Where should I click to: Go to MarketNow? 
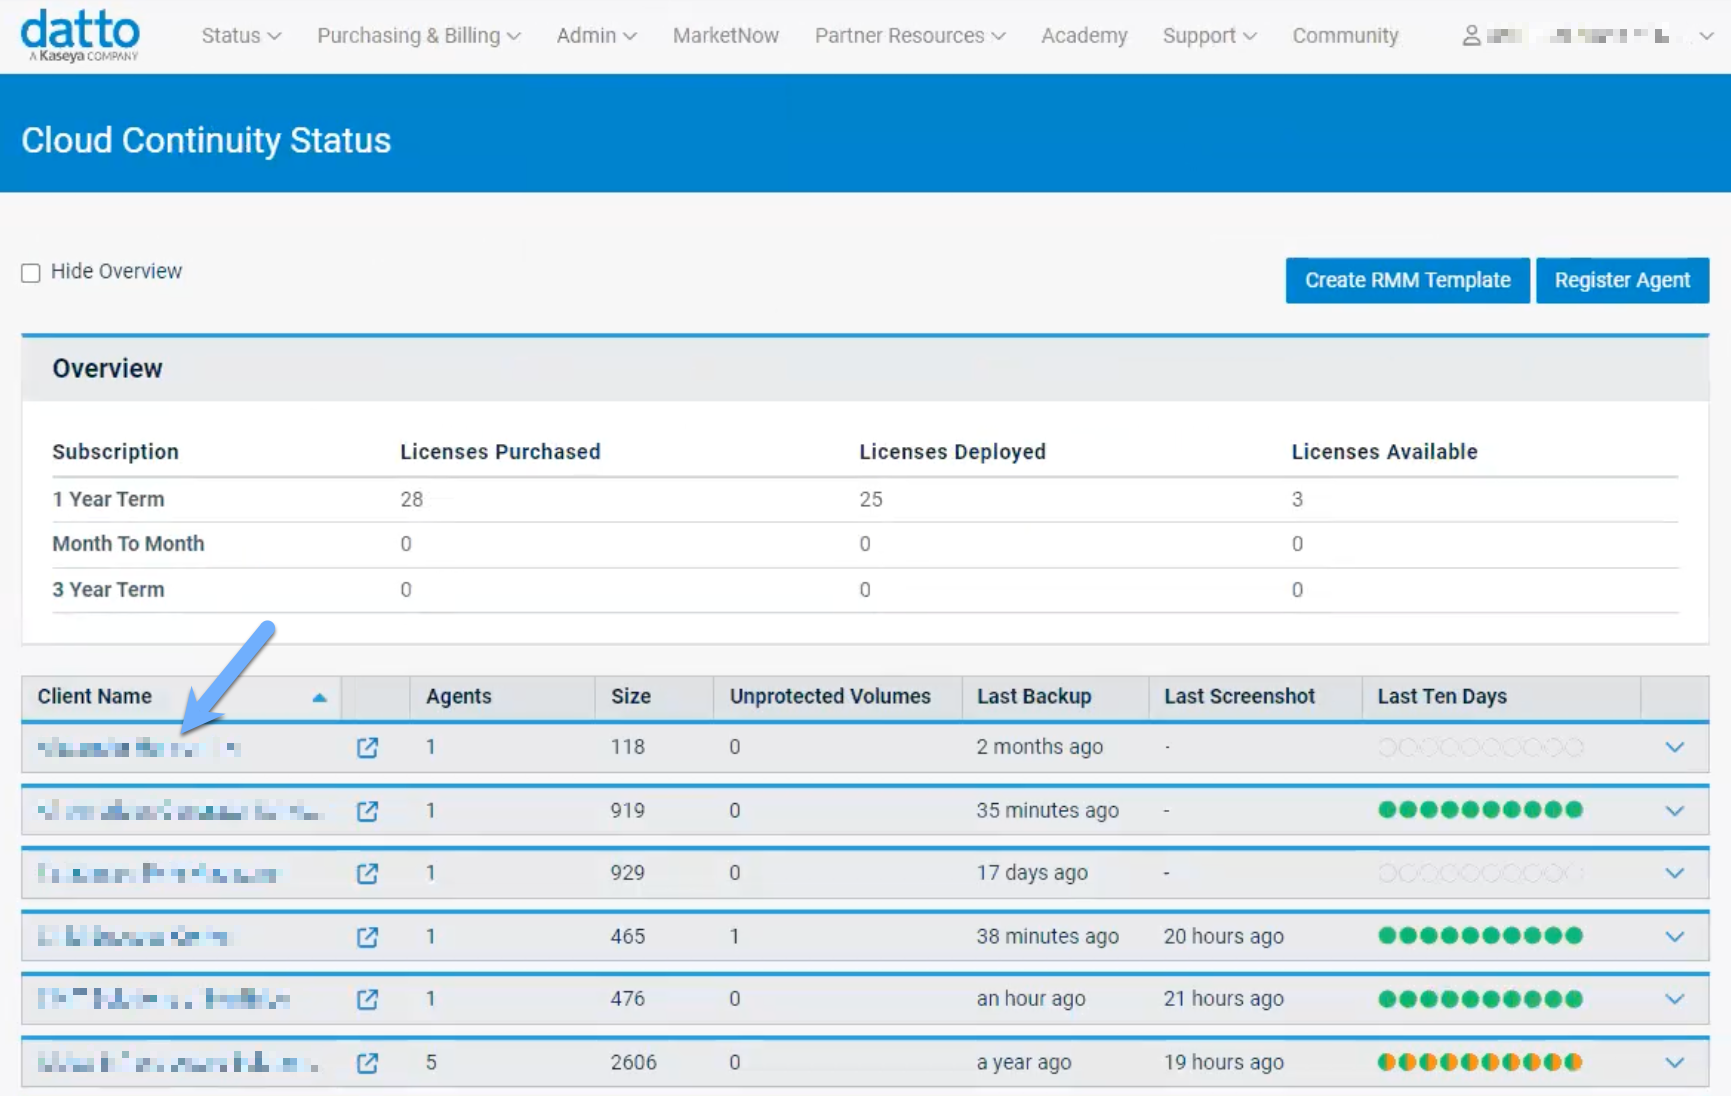click(x=726, y=36)
